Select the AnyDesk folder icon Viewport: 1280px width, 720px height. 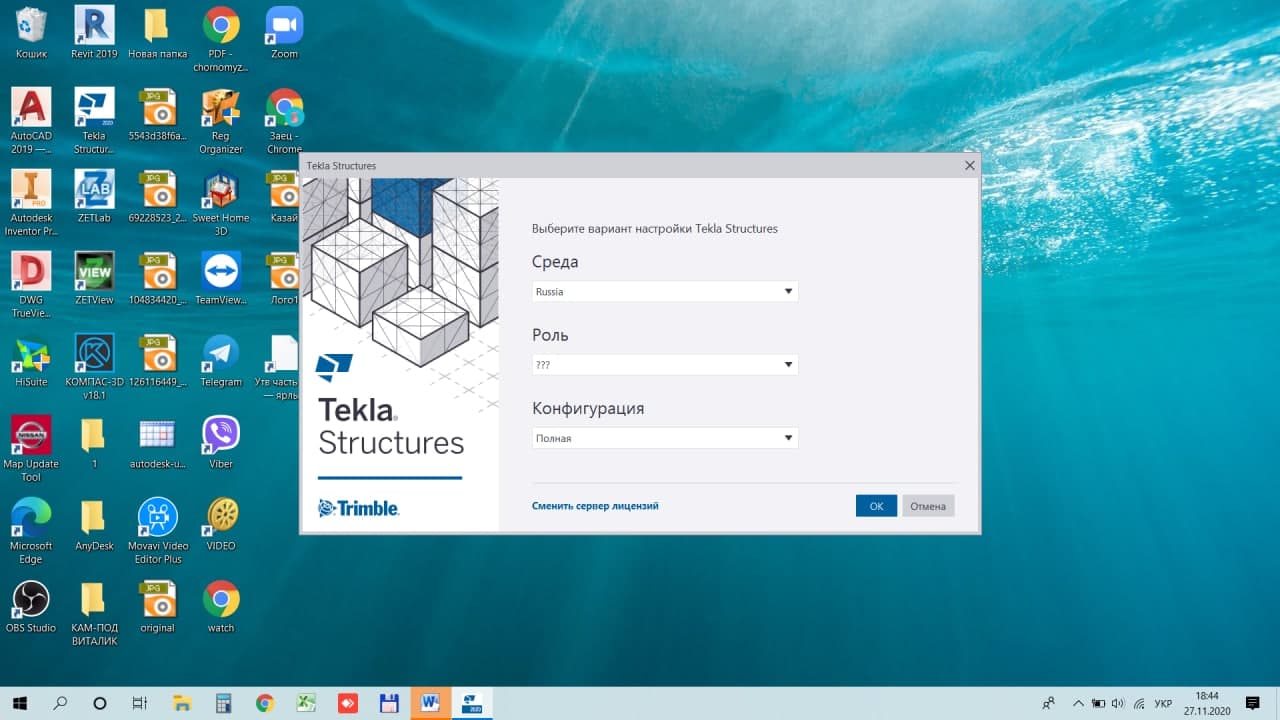click(94, 525)
